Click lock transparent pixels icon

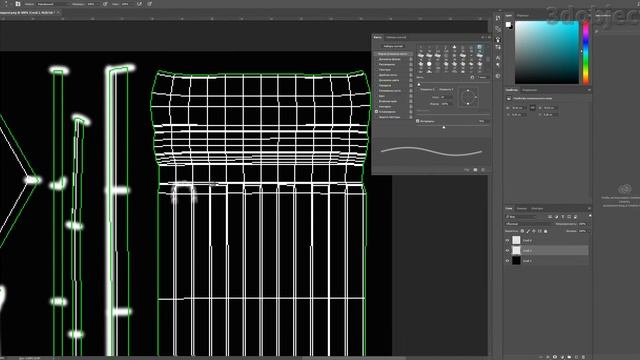[522, 231]
